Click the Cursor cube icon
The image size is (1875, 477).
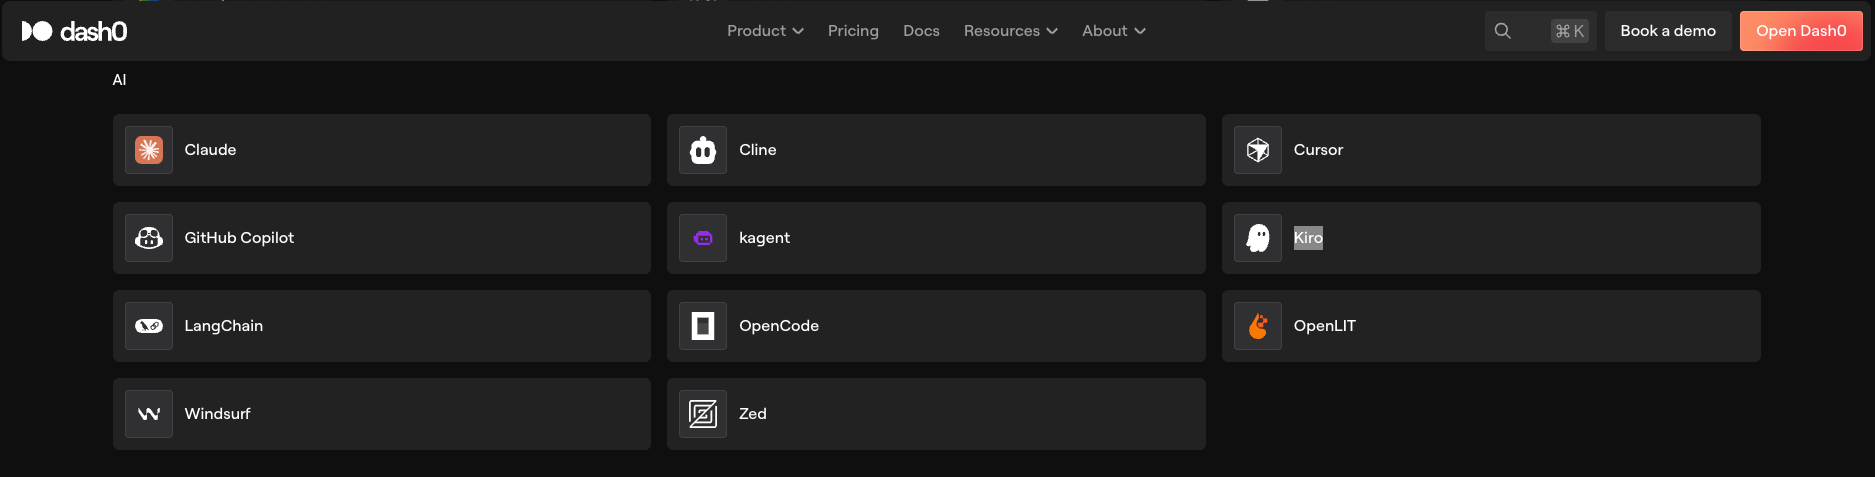1258,150
